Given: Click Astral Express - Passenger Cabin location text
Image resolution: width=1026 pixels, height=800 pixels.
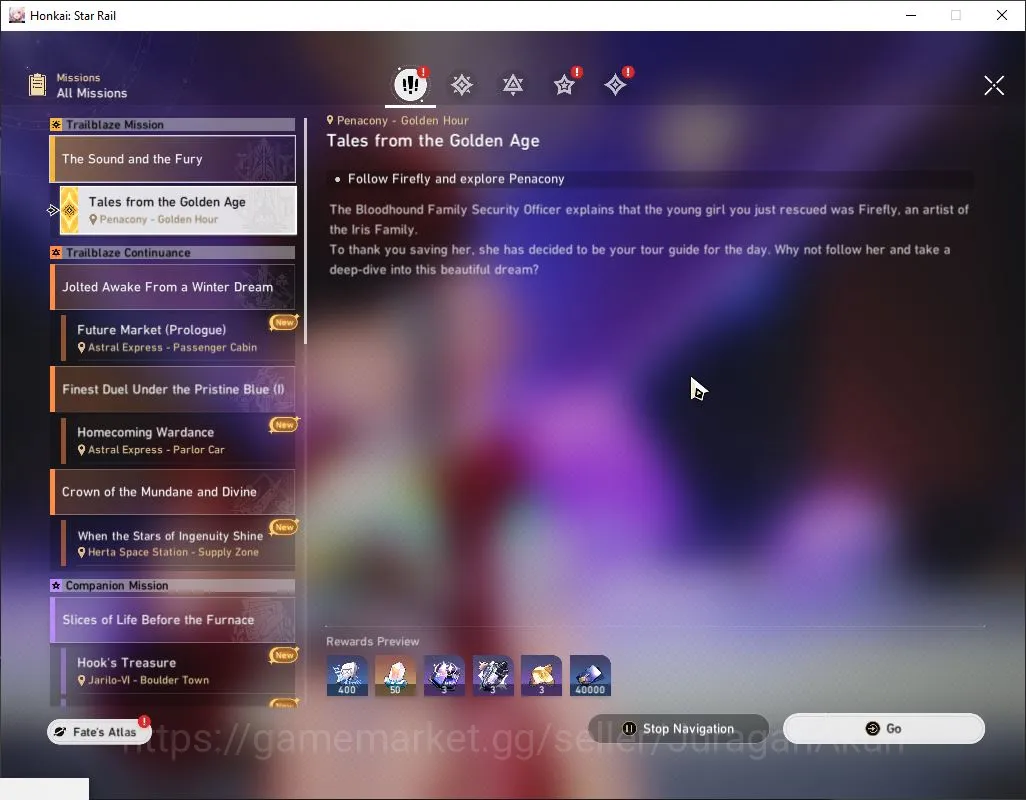Looking at the screenshot, I should pyautogui.click(x=172, y=347).
